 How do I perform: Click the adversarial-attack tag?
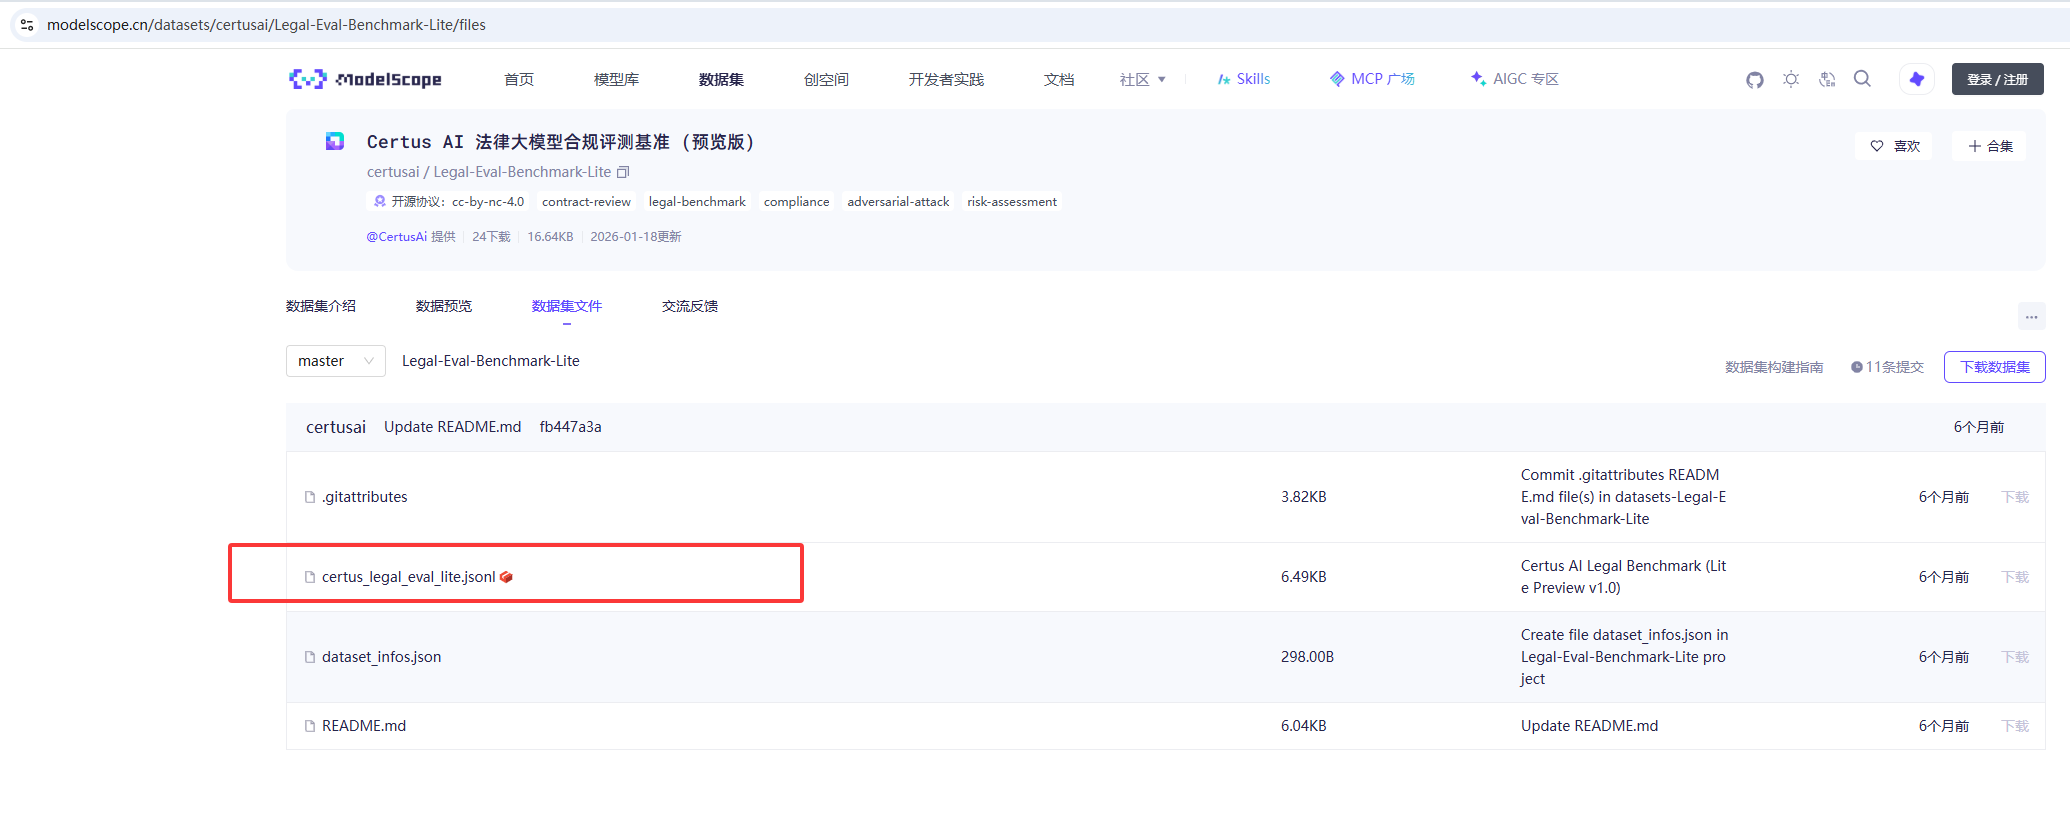[x=898, y=202]
